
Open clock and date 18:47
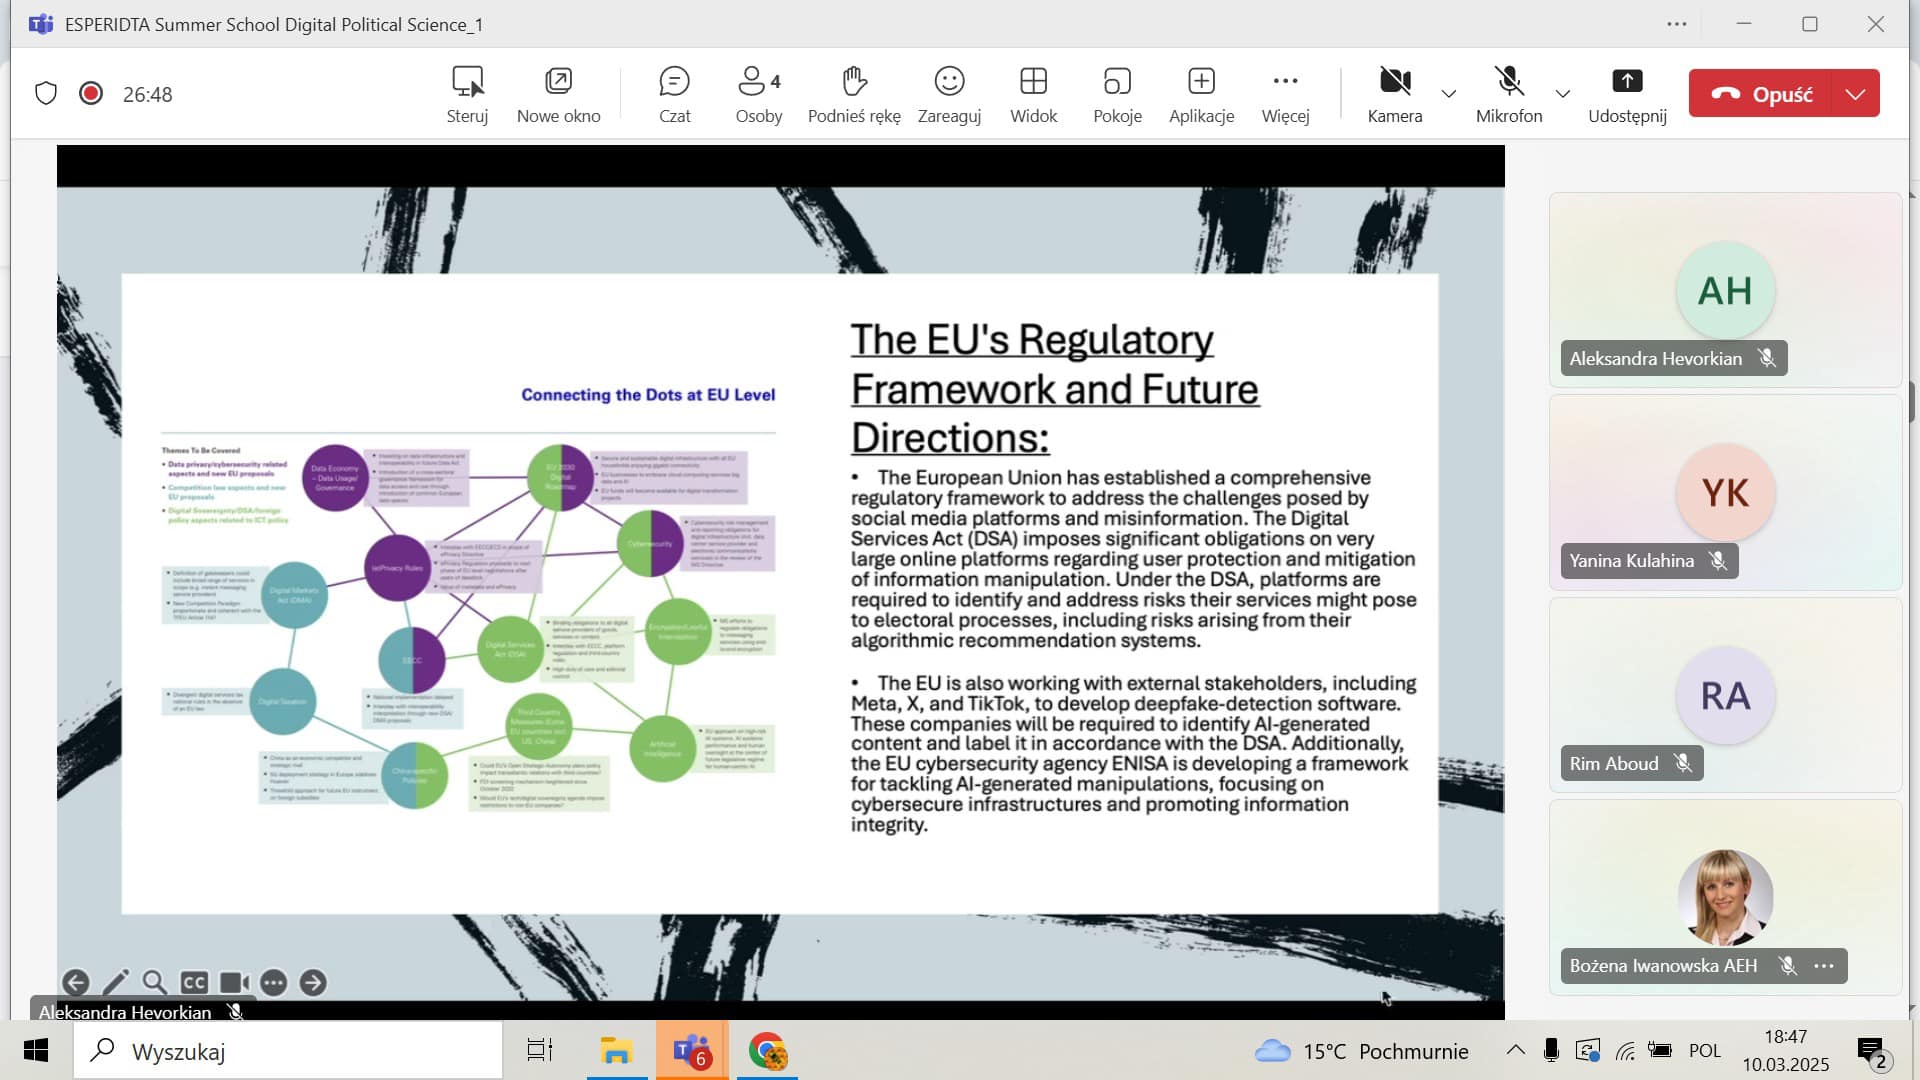1786,1050
